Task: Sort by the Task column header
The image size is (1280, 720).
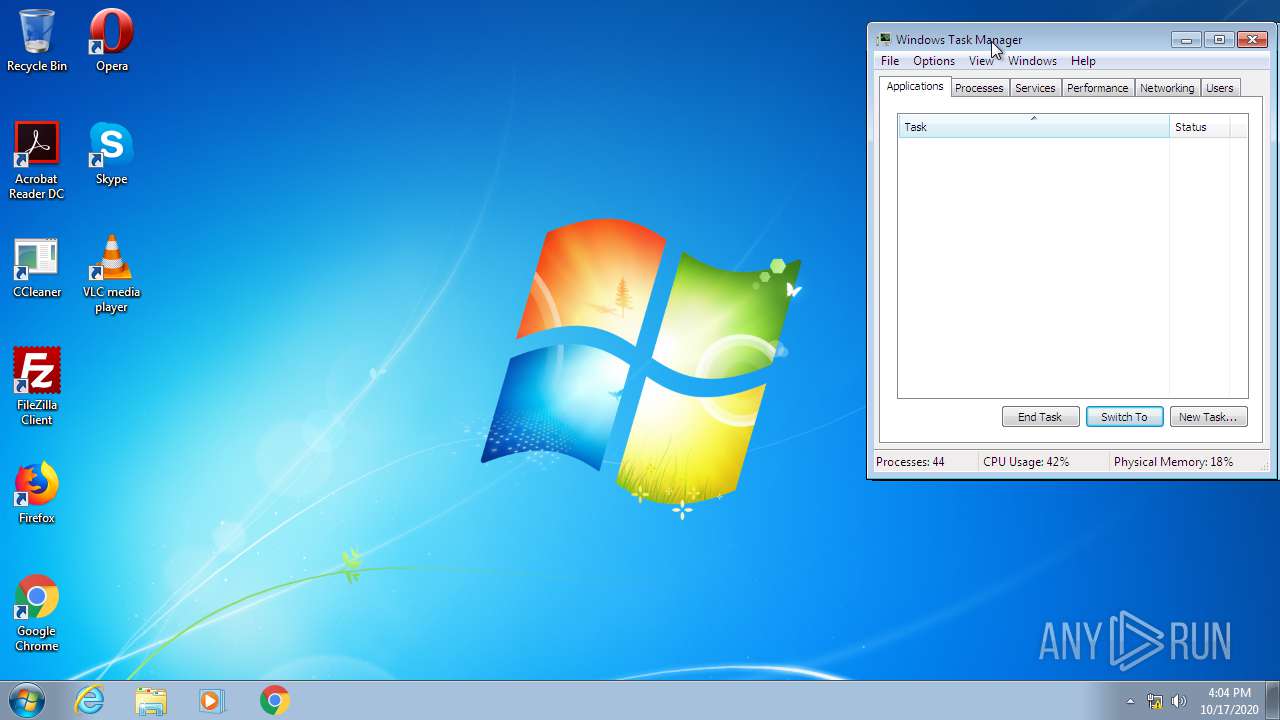Action: click(1033, 127)
